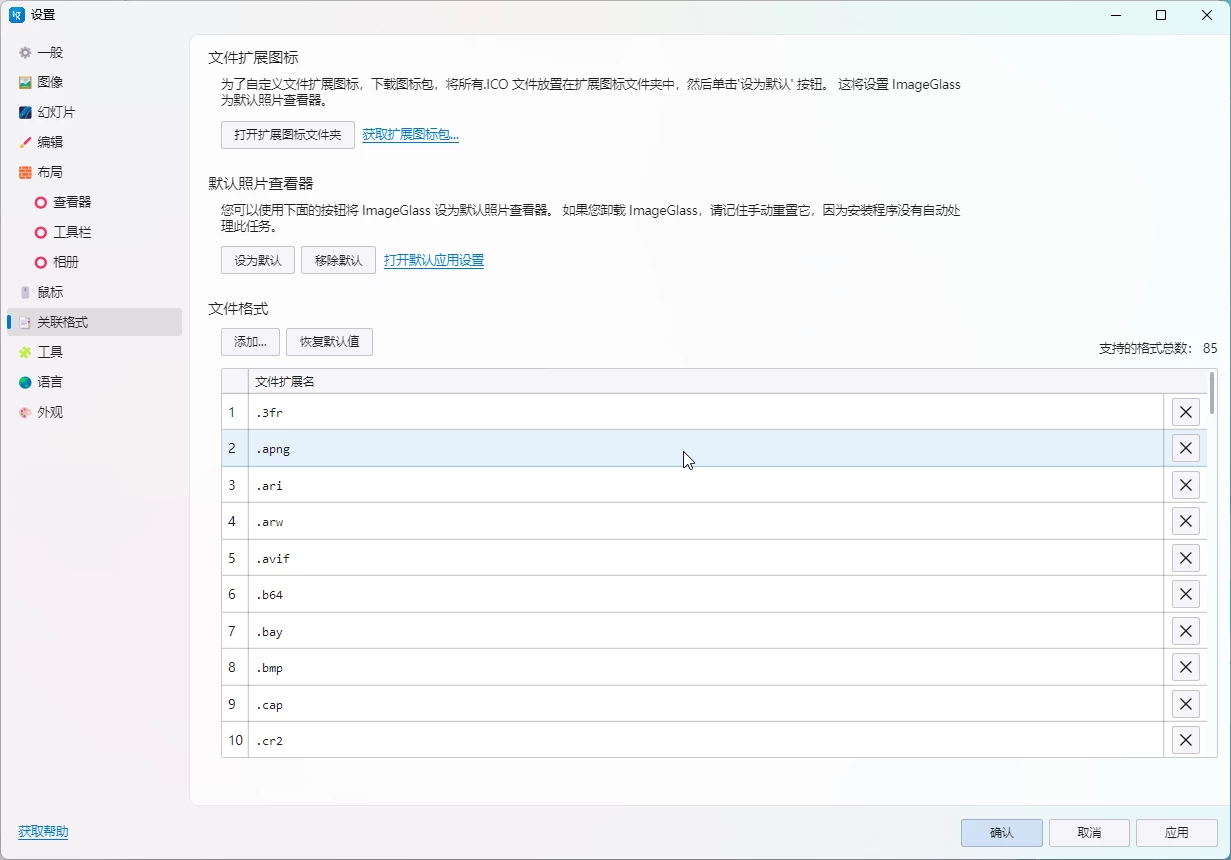The image size is (1231, 860).
Task: Click the 设为默认 (Set as default) button
Action: click(257, 260)
